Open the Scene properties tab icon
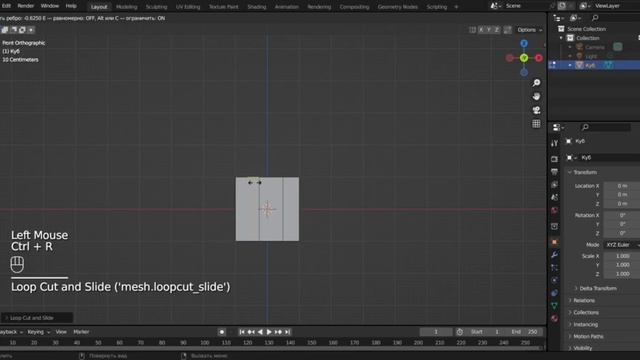The height and width of the screenshot is (360, 640). coord(554,198)
